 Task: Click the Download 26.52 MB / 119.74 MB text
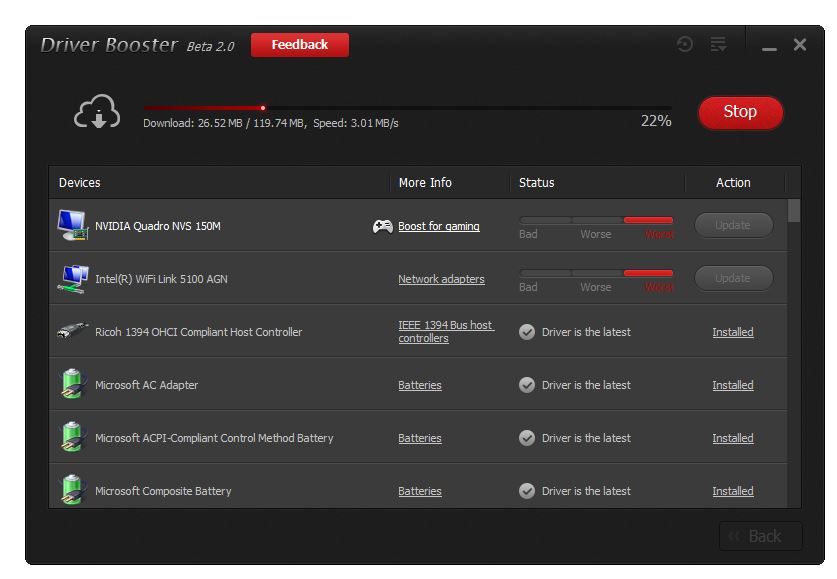pos(224,123)
